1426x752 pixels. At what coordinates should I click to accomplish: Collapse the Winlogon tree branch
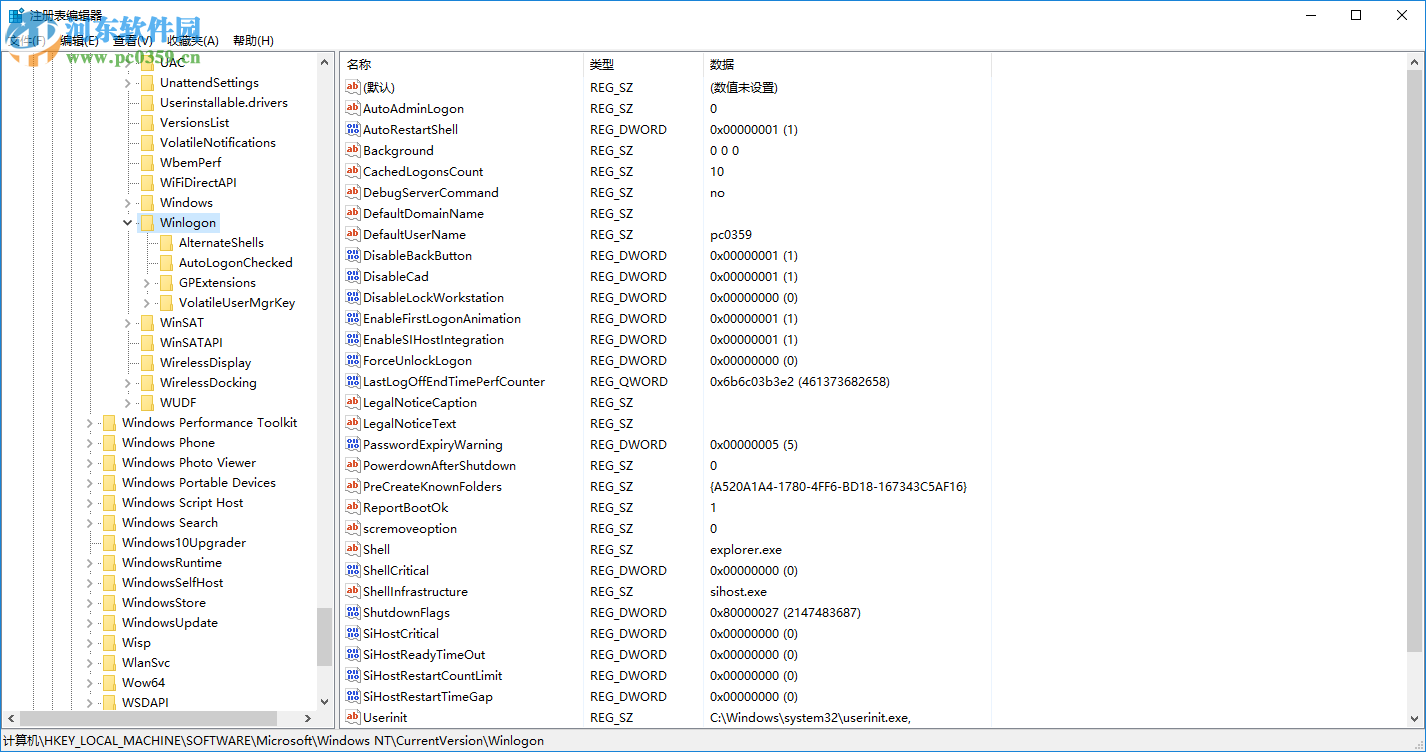pos(126,222)
